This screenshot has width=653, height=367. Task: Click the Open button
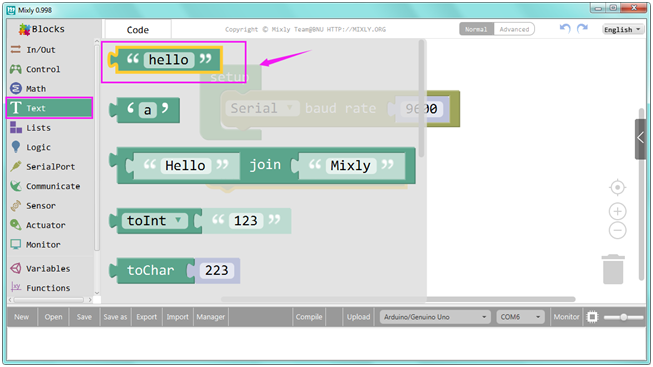[x=53, y=317]
